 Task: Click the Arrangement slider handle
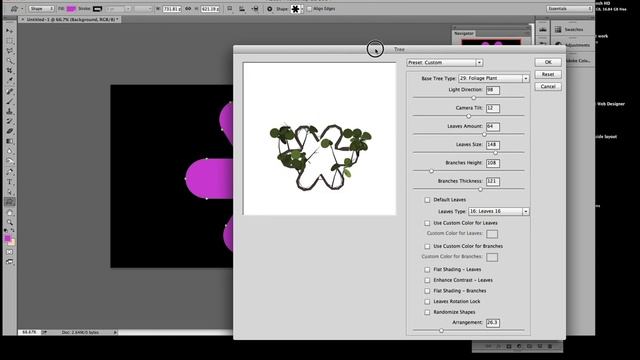point(441,331)
